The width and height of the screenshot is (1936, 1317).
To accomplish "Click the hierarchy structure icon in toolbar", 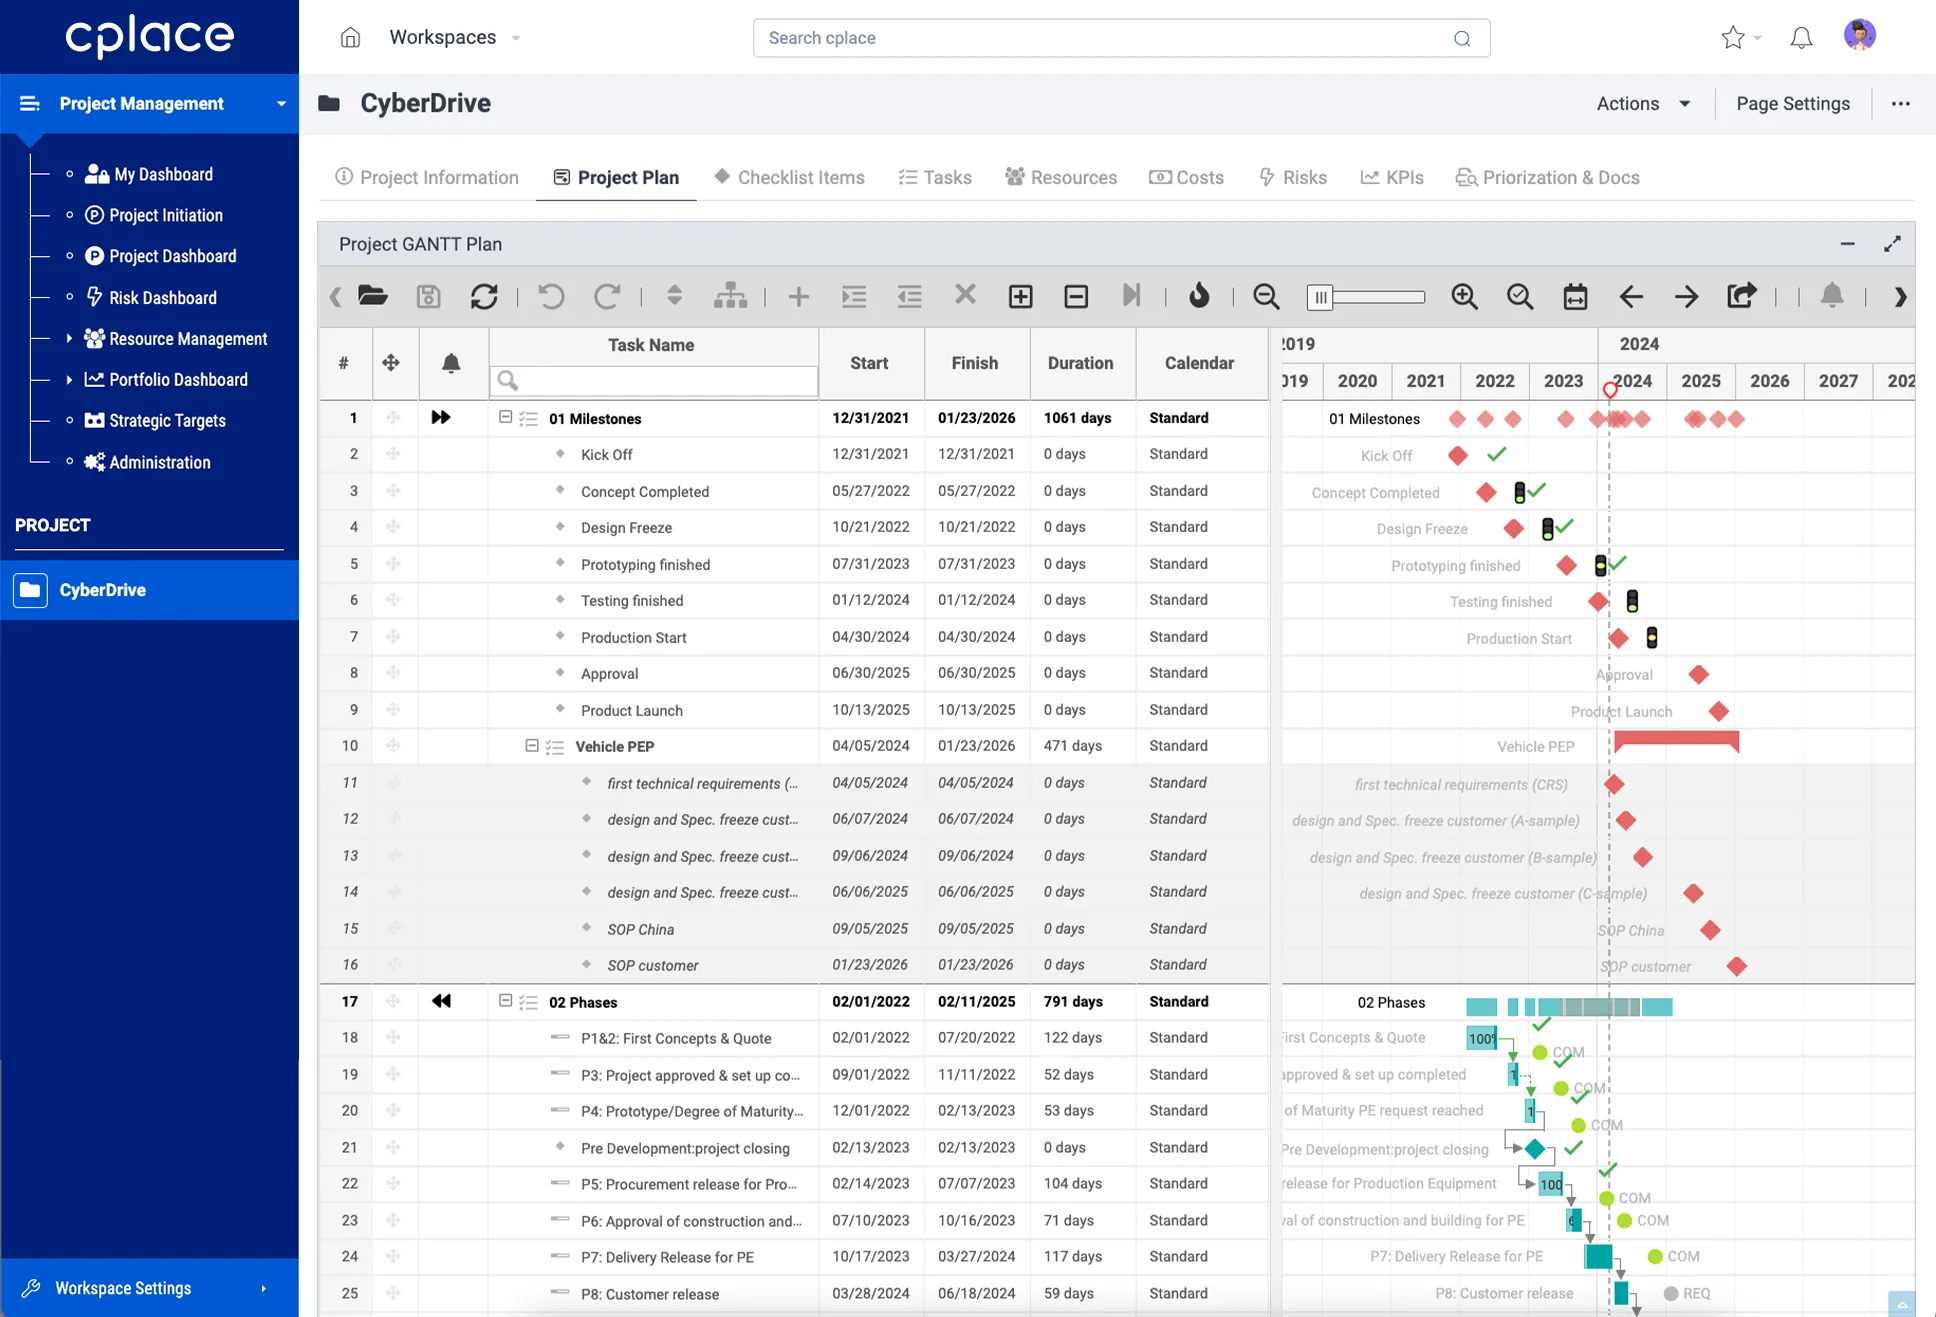I will coord(730,296).
